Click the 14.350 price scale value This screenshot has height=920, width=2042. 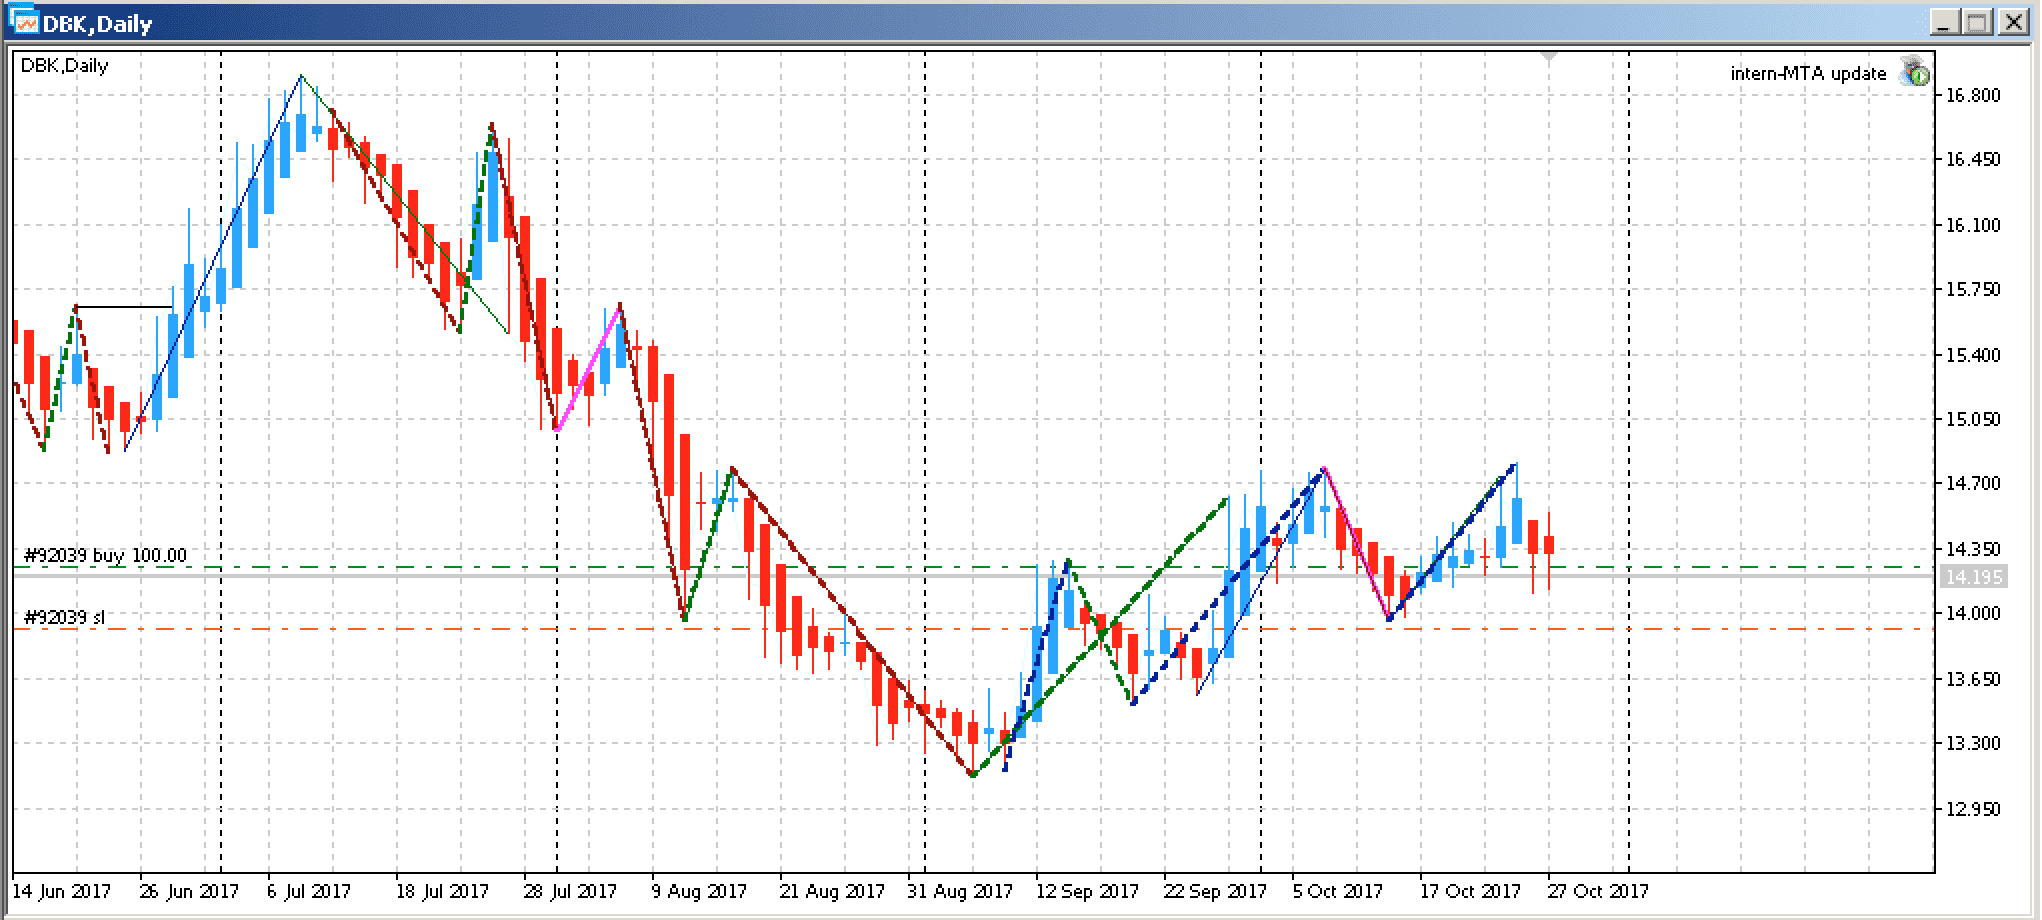1973,550
